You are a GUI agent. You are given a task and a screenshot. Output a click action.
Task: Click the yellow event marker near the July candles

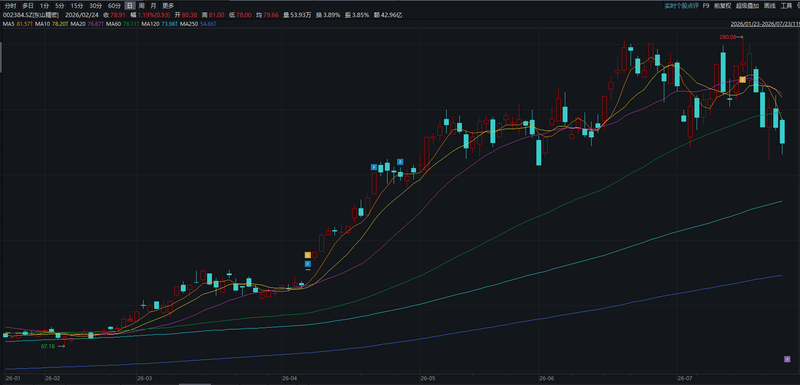743,80
